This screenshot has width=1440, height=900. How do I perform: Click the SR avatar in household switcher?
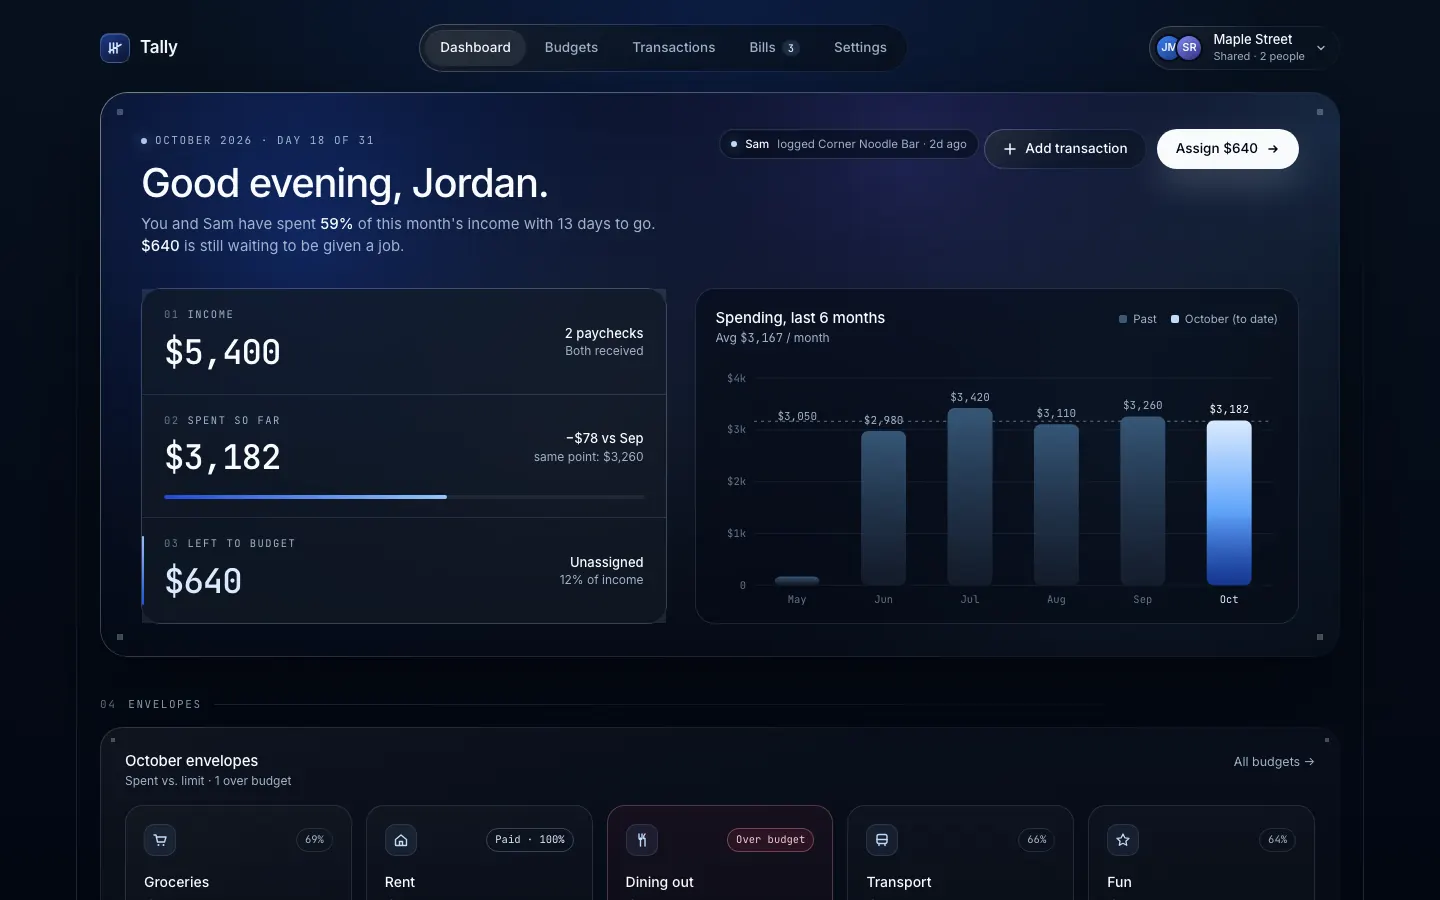1189,48
